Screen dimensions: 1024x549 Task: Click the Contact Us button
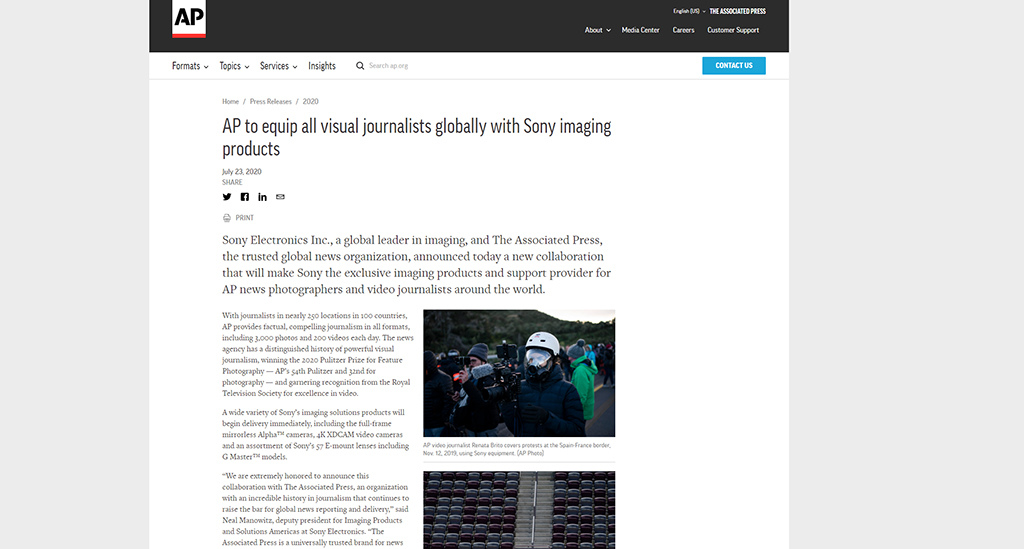pyautogui.click(x=734, y=65)
